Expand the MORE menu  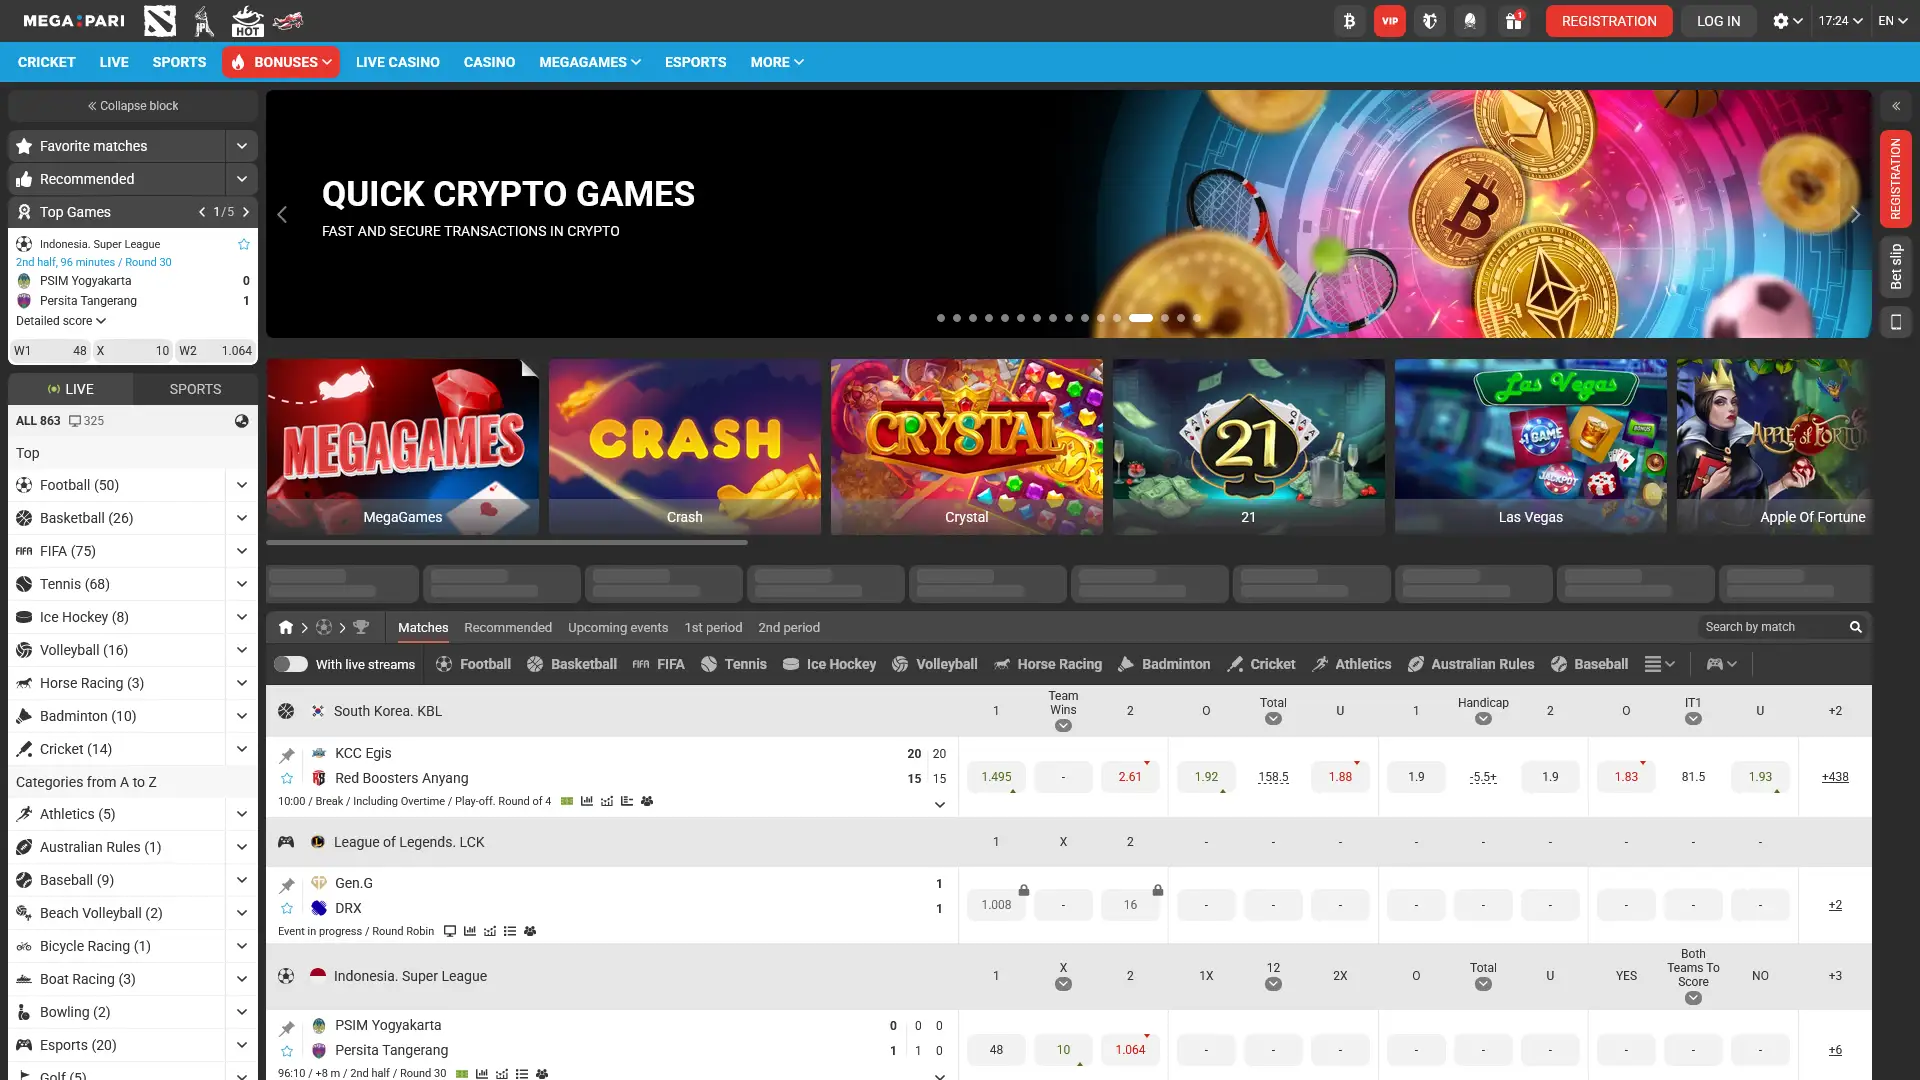click(x=777, y=62)
